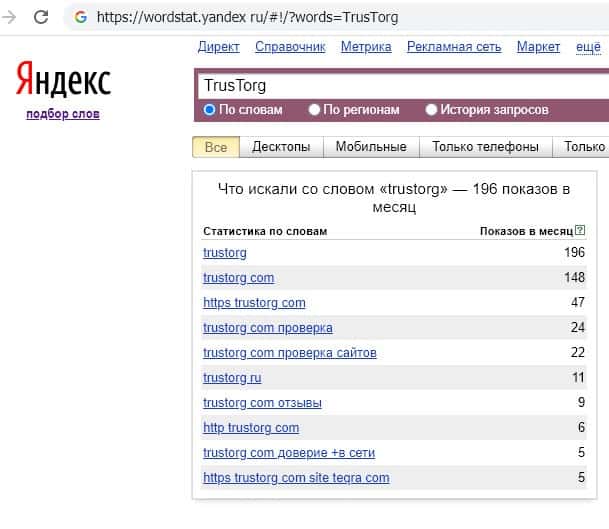Image resolution: width=609 pixels, height=529 pixels.
Task: Select the Все tab
Action: tap(216, 147)
